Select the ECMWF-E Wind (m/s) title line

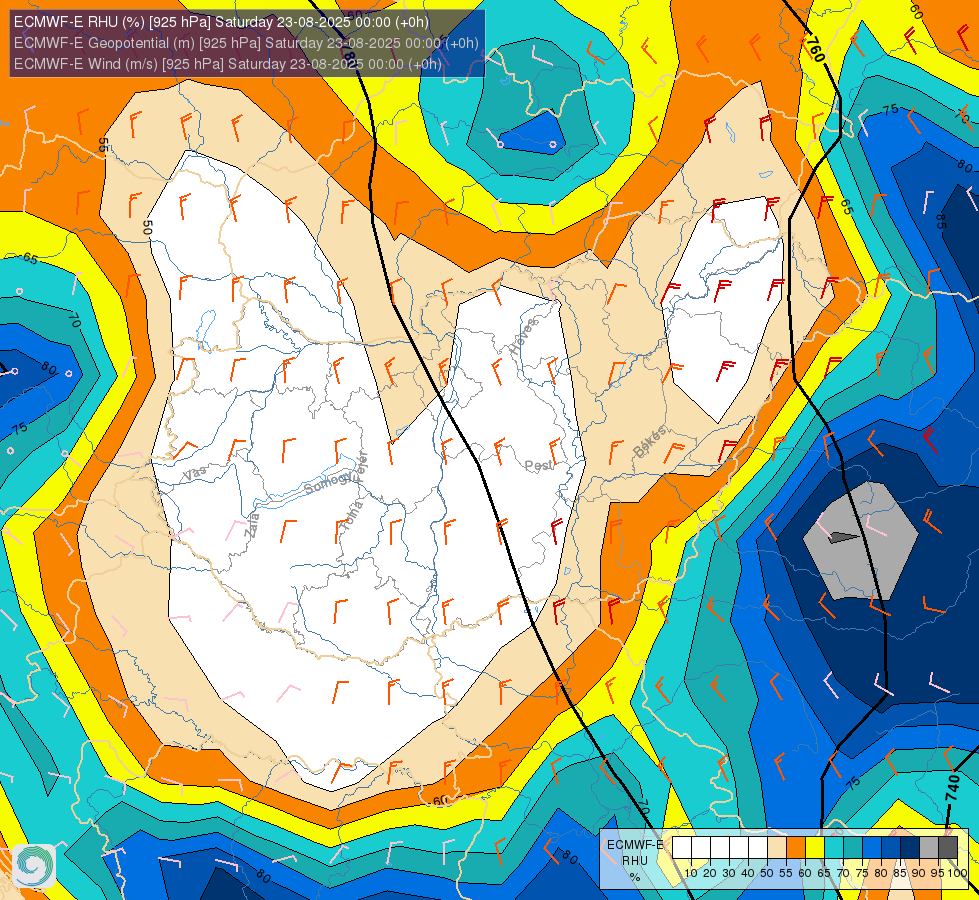click(x=227, y=64)
